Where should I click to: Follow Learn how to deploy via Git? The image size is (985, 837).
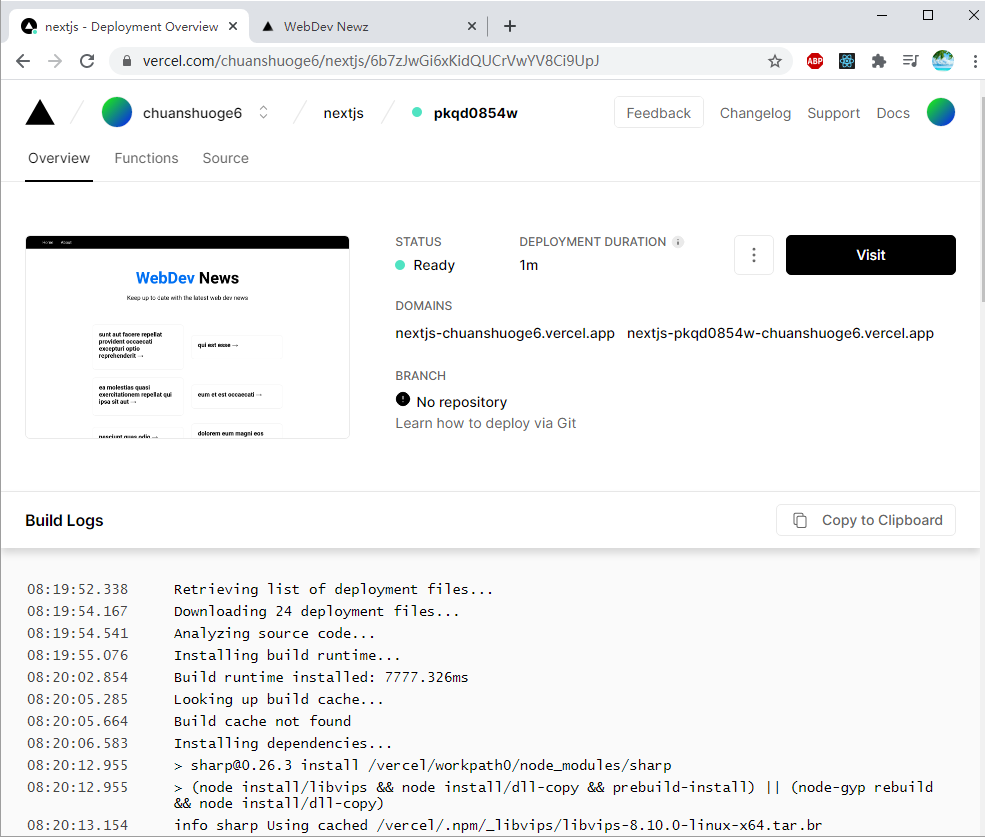[x=486, y=424]
